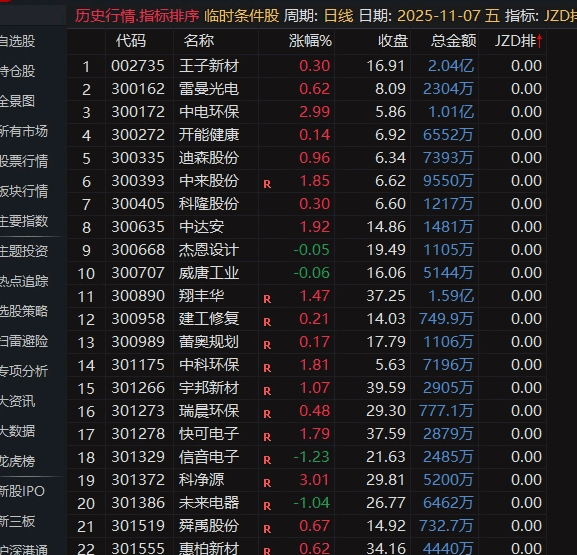
Task: Click closing price 39.59 of 宇邦新材
Action: click(386, 388)
